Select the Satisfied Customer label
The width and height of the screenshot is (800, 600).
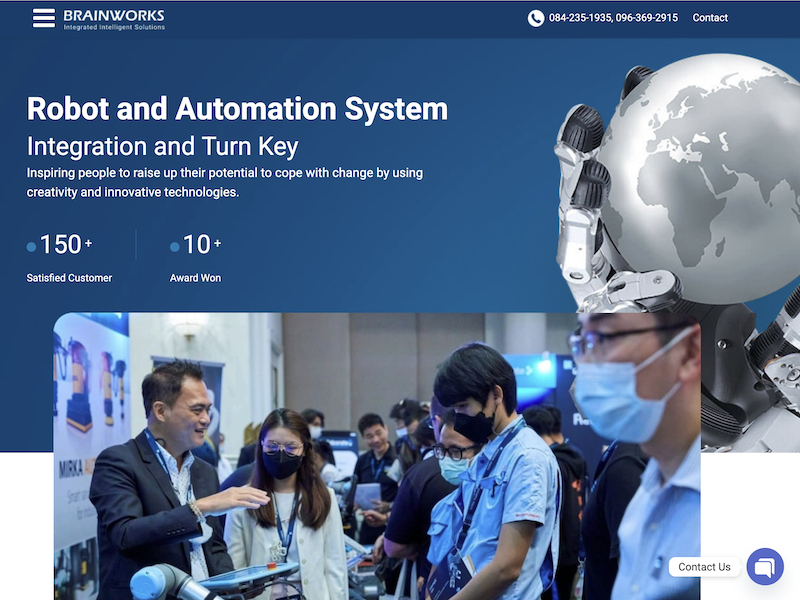[x=69, y=278]
